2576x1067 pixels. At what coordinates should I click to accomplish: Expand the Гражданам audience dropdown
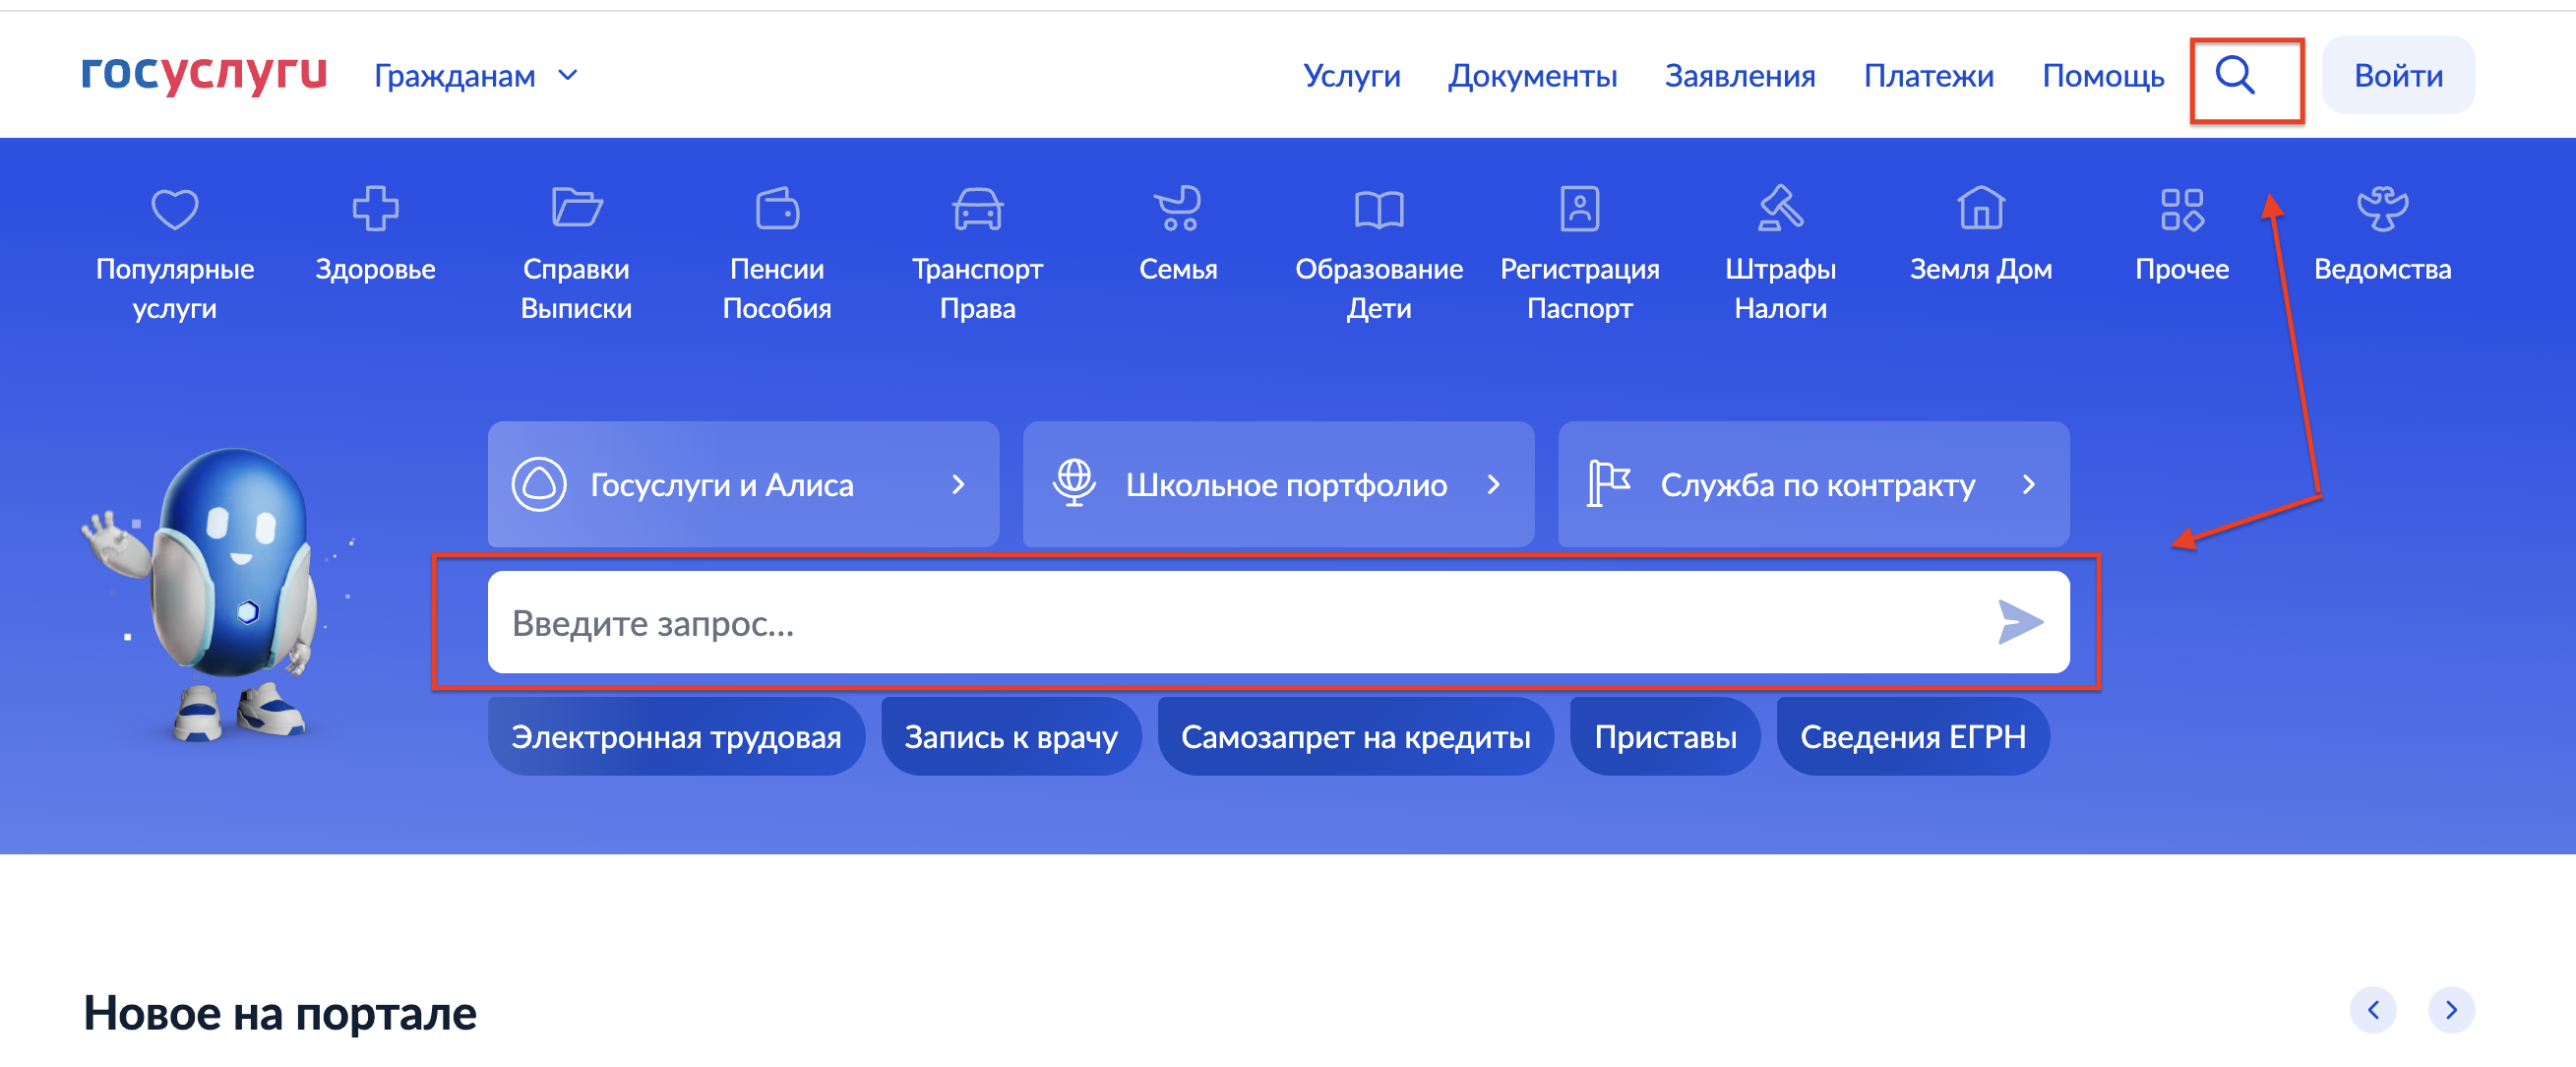pos(476,76)
